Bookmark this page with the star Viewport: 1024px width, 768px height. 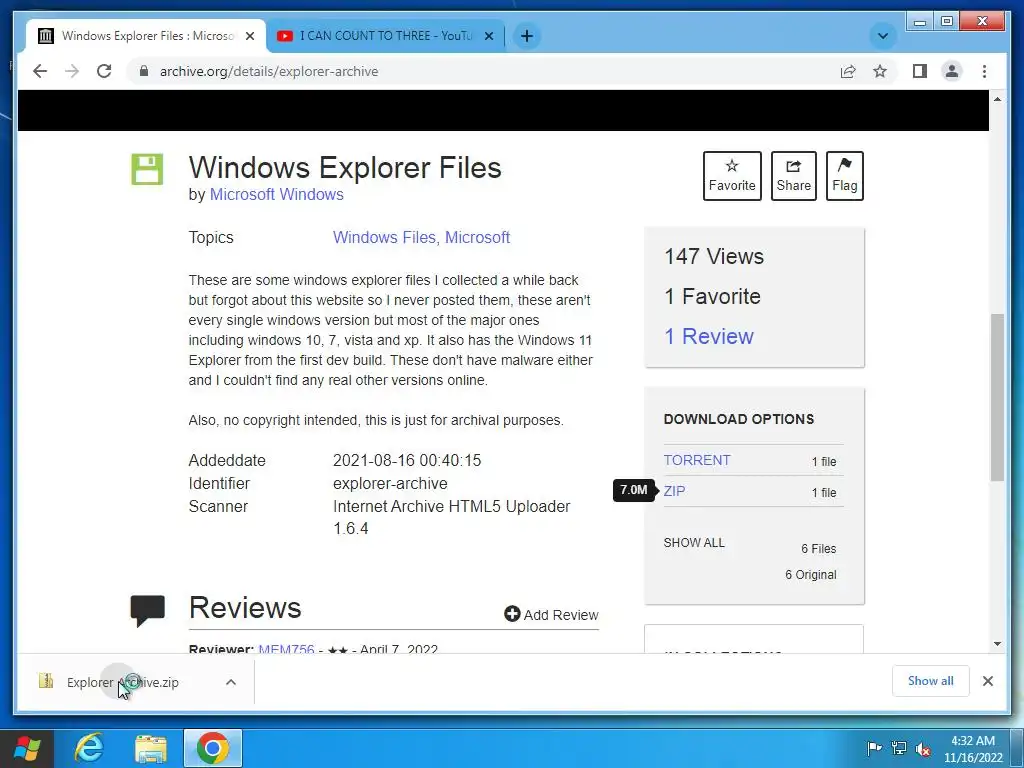coord(880,71)
